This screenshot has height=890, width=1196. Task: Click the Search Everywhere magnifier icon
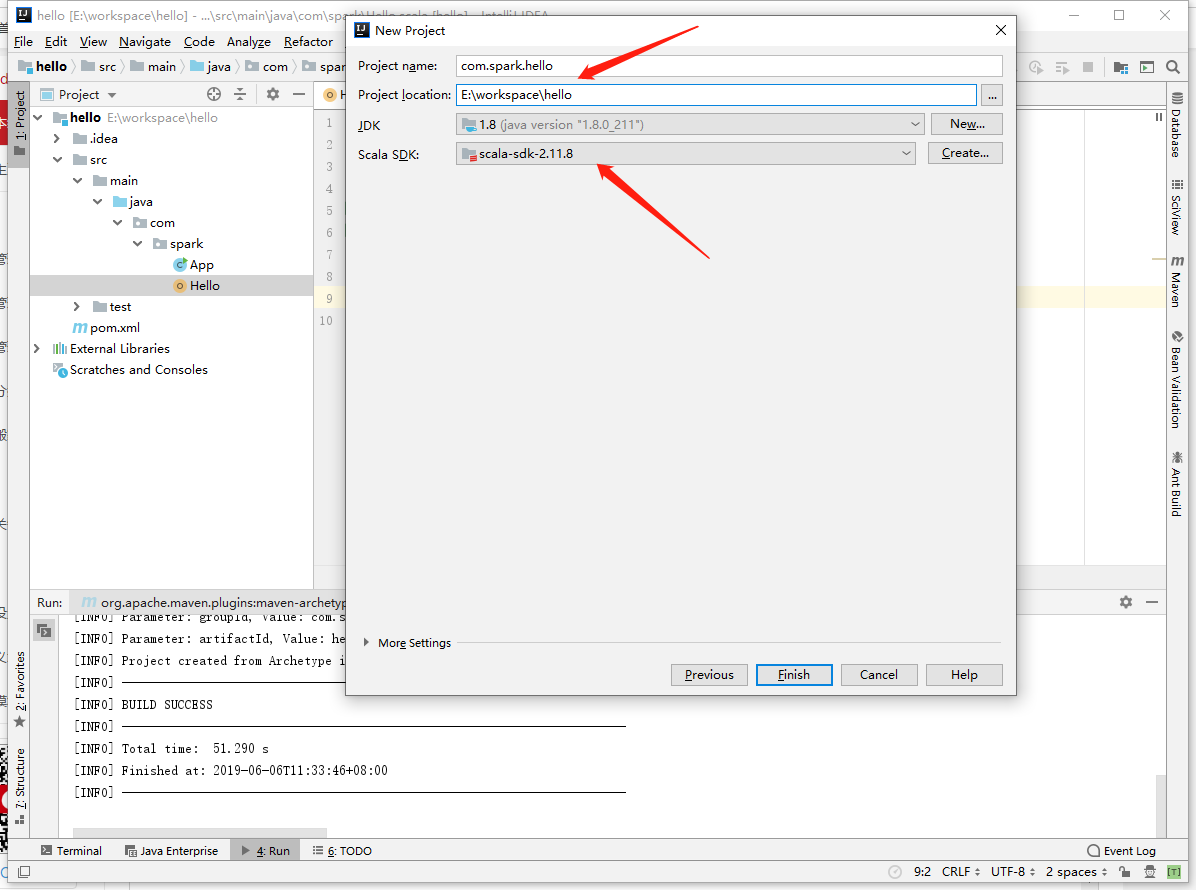[x=1173, y=67]
